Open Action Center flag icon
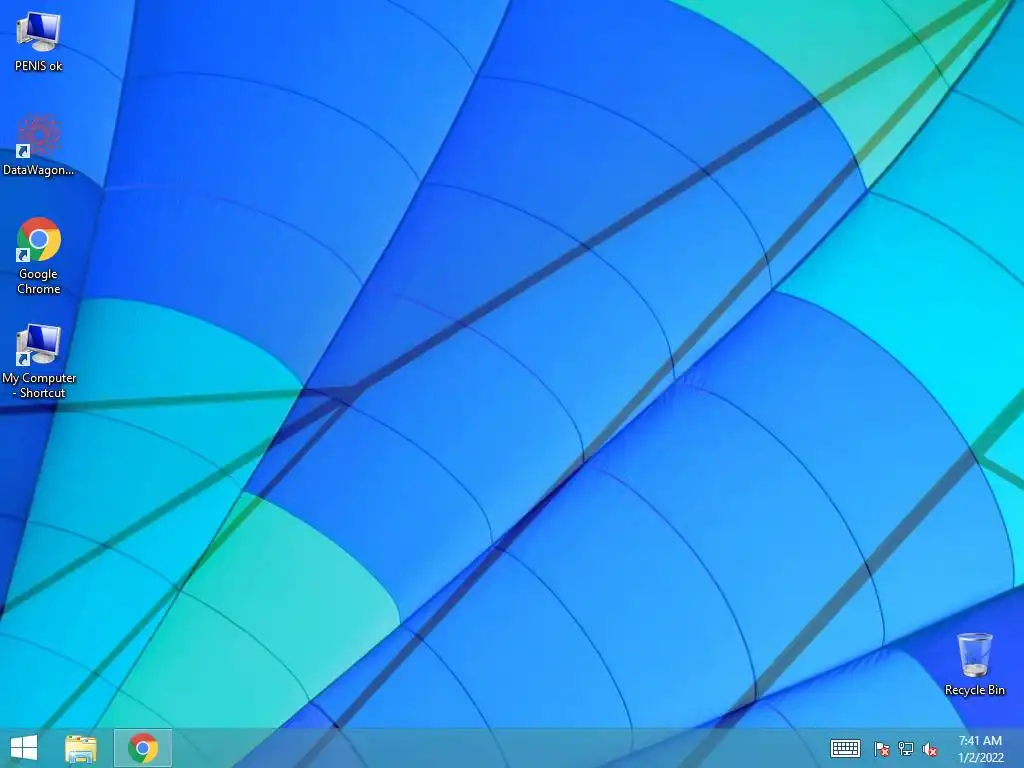Image resolution: width=1024 pixels, height=768 pixels. point(882,749)
